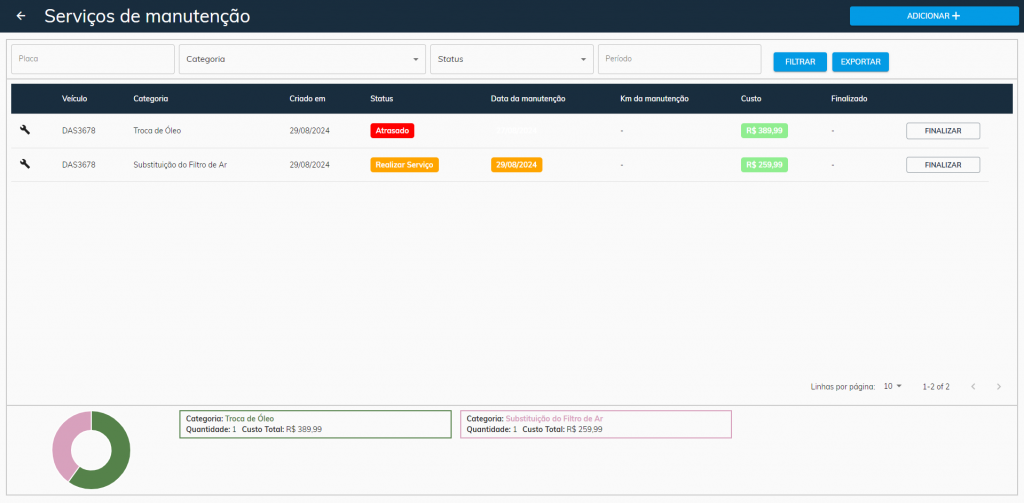Image resolution: width=1024 pixels, height=503 pixels.
Task: Go back using the arrow icon
Action: (21, 16)
